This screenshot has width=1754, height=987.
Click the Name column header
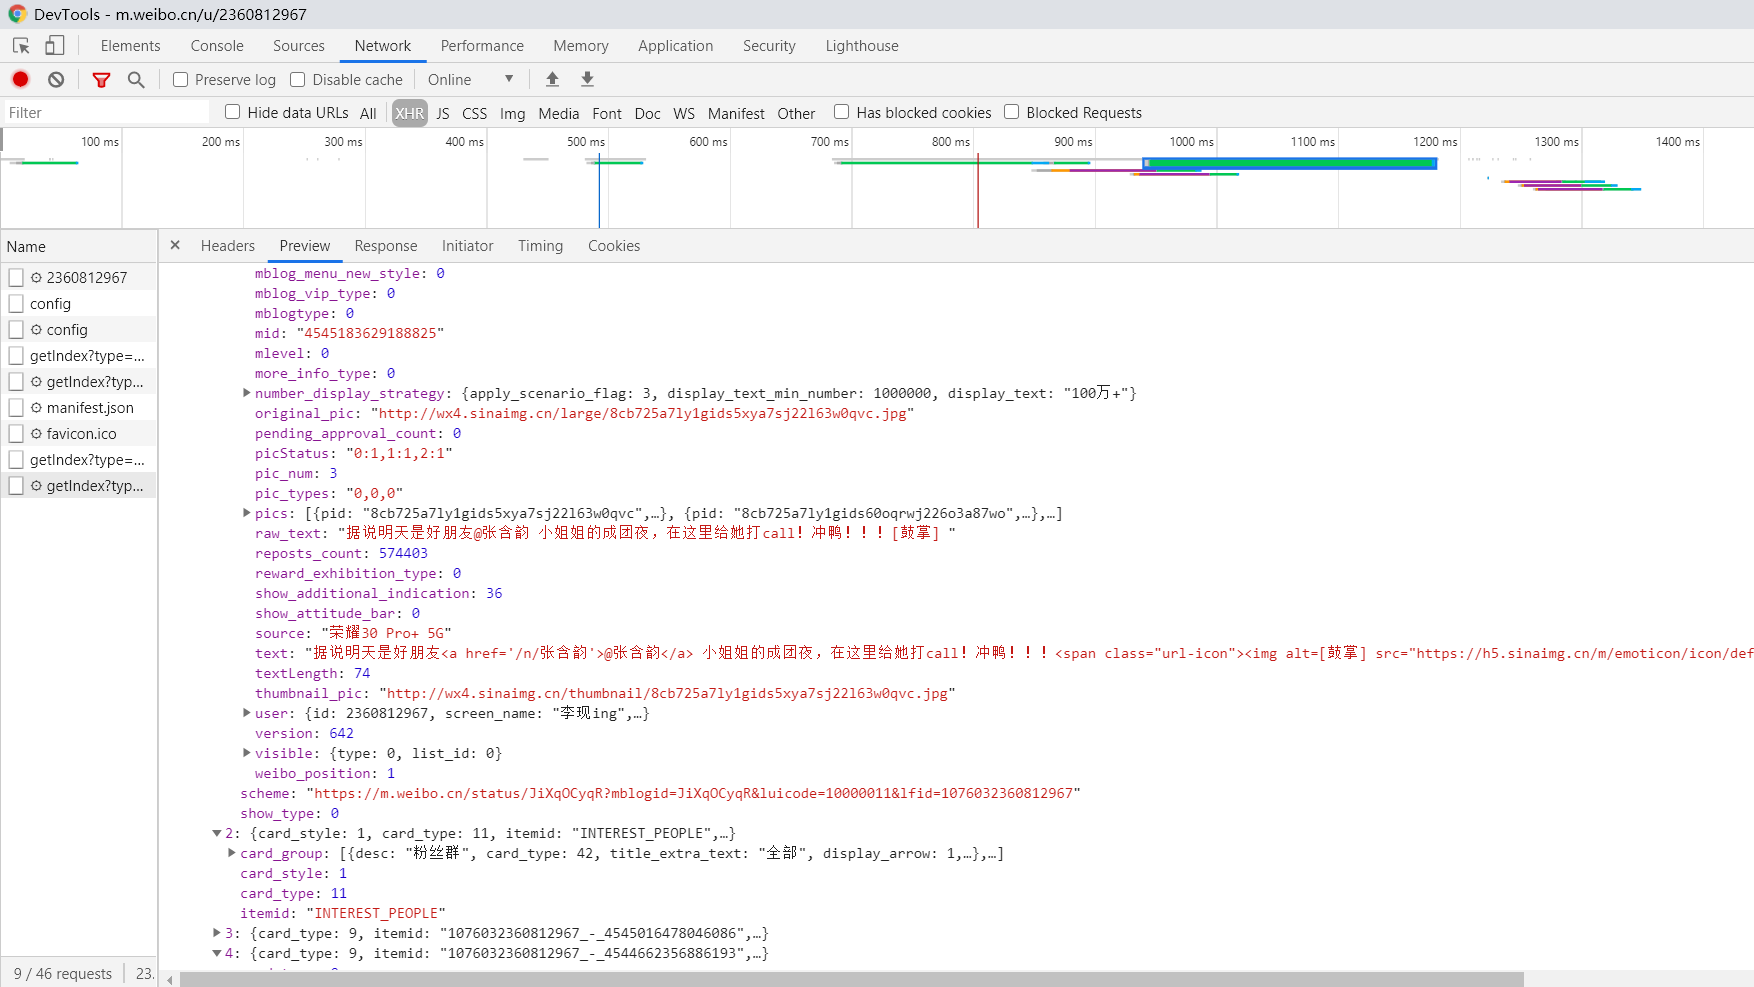[x=79, y=247]
